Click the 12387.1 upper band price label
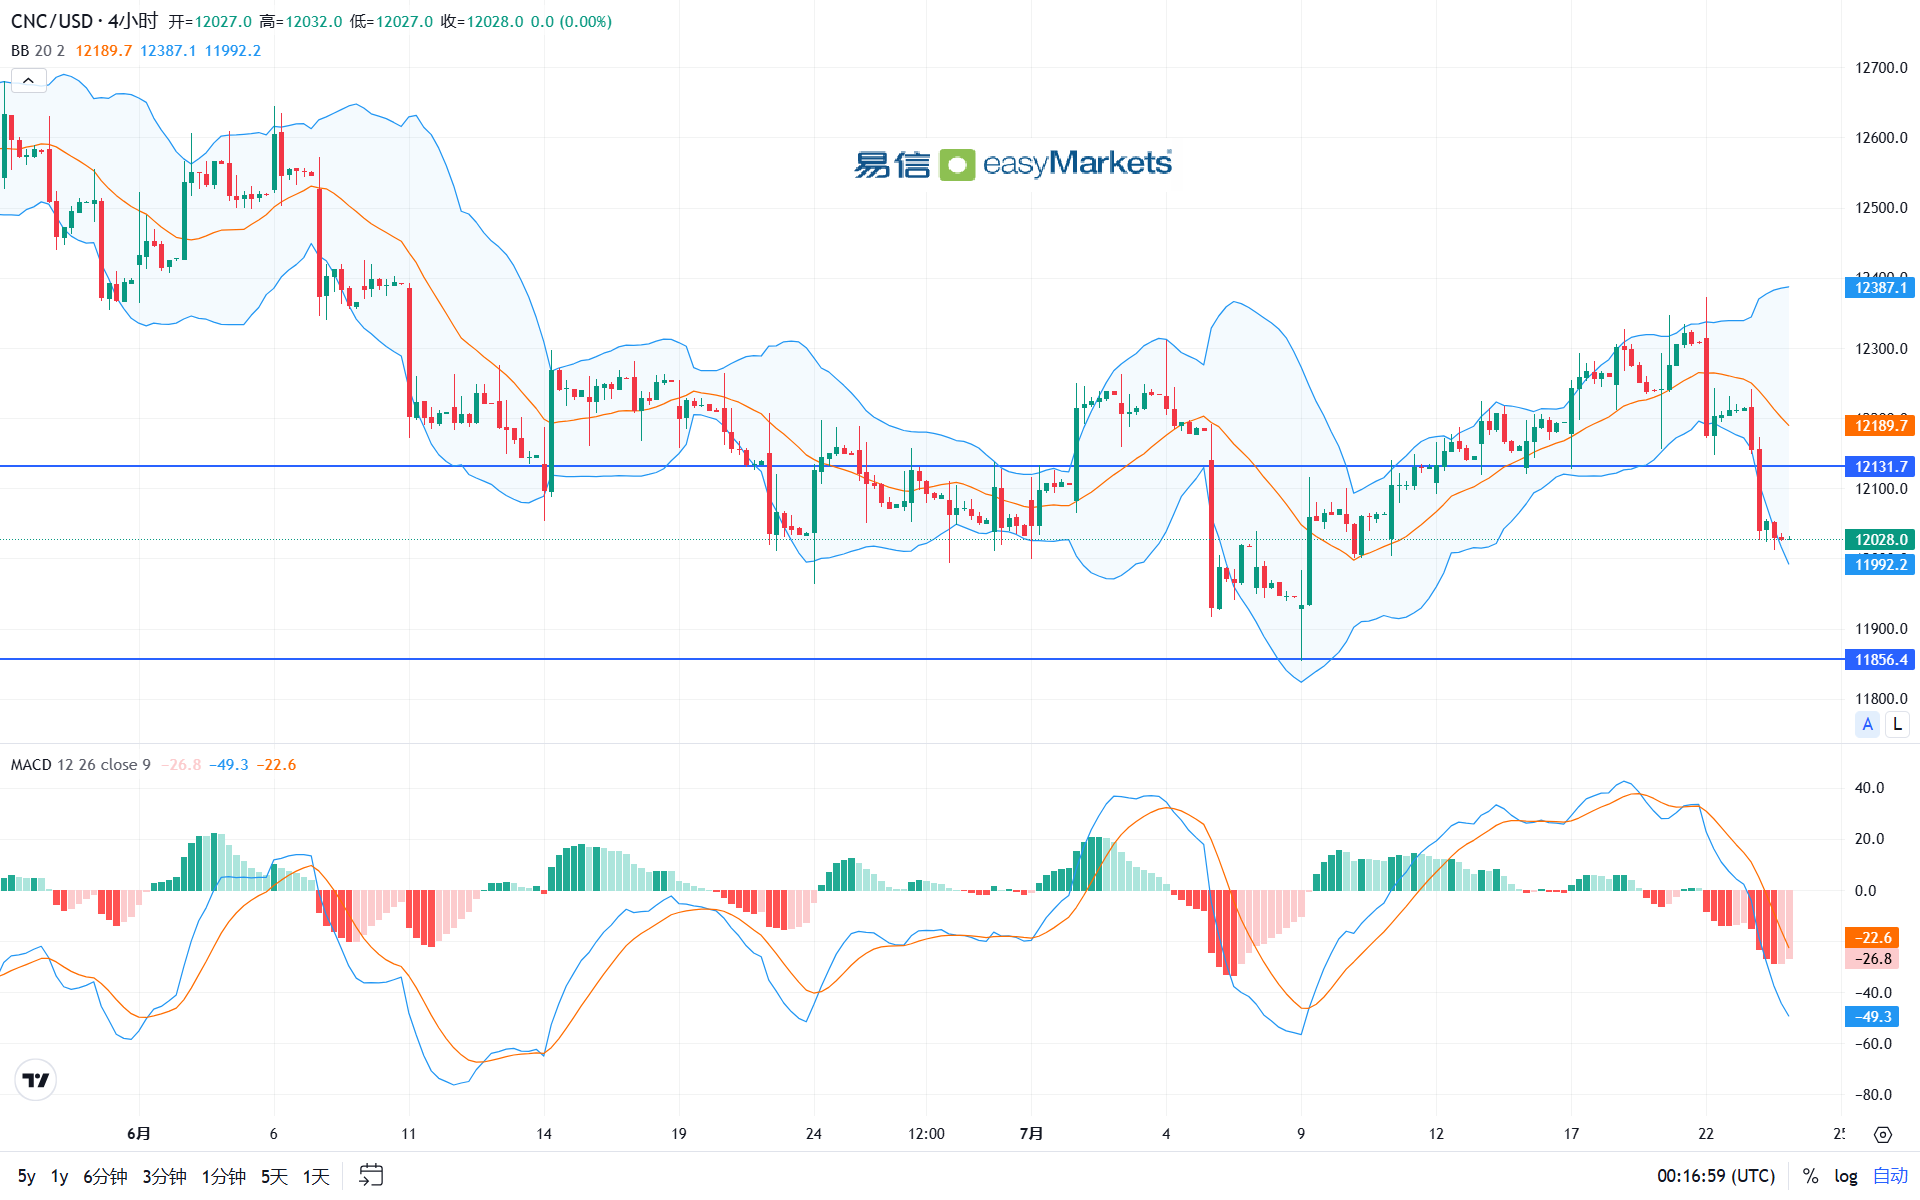 1880,288
